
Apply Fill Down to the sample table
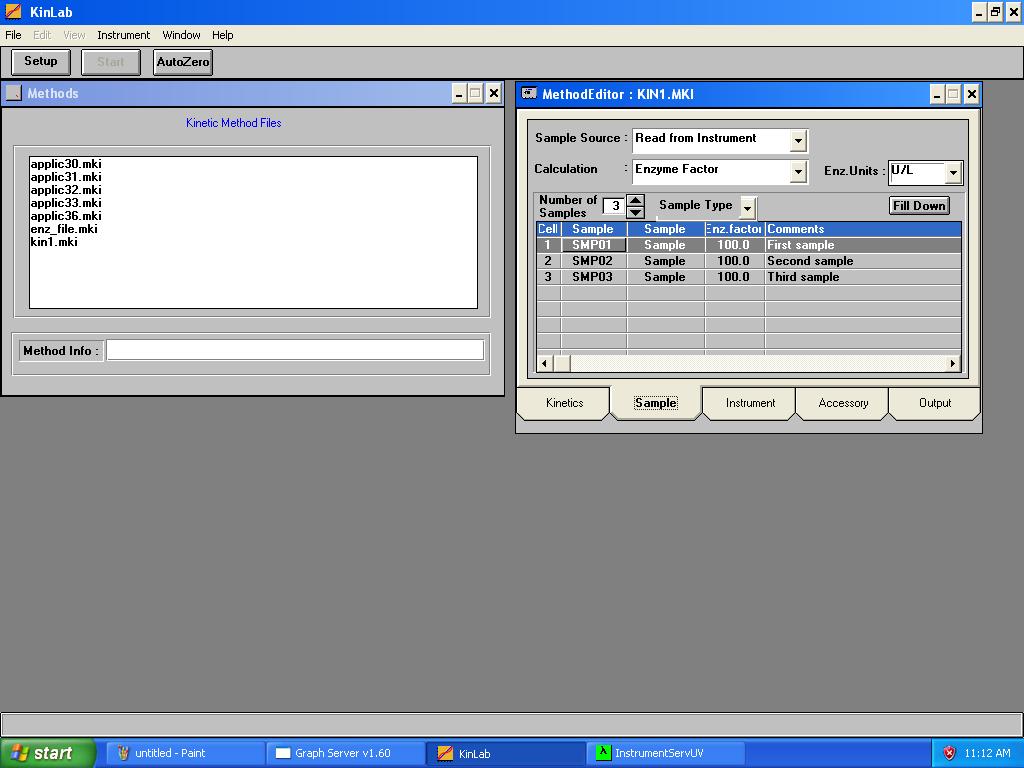tap(918, 205)
